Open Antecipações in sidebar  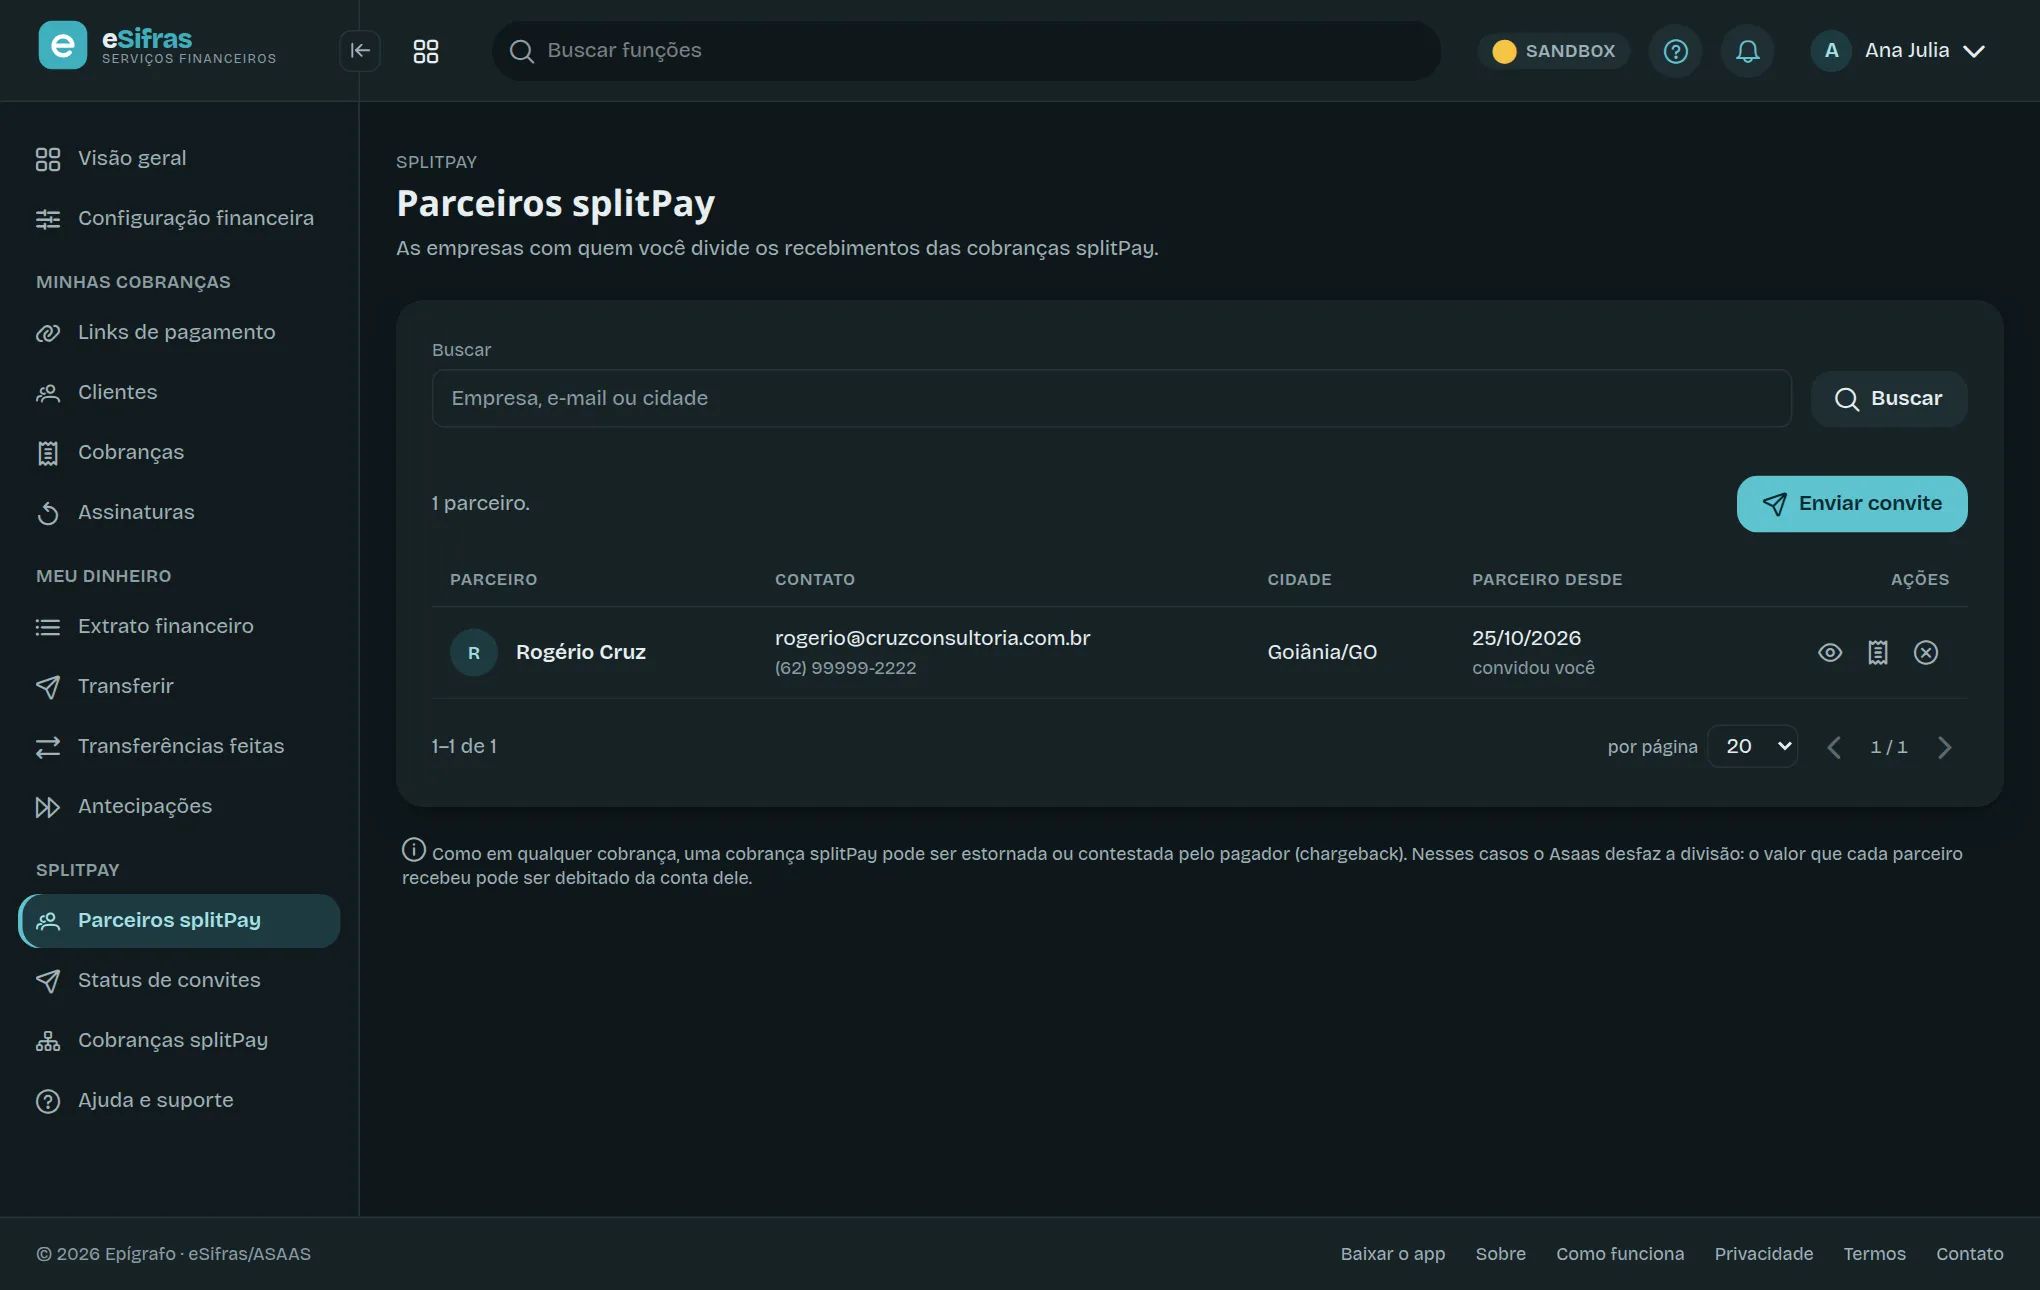coord(179,806)
